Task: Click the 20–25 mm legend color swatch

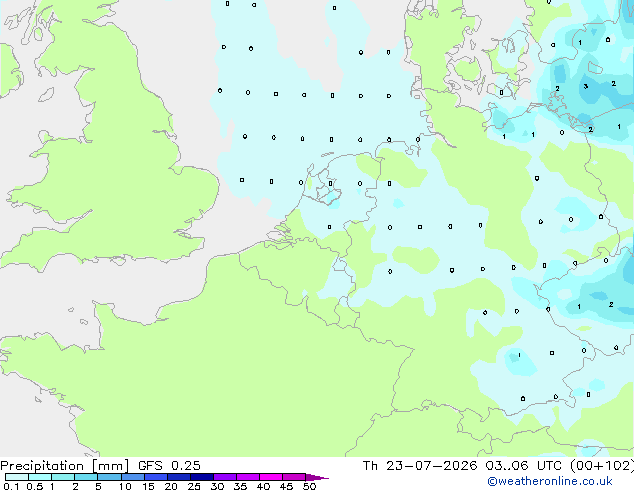Action: point(179,477)
